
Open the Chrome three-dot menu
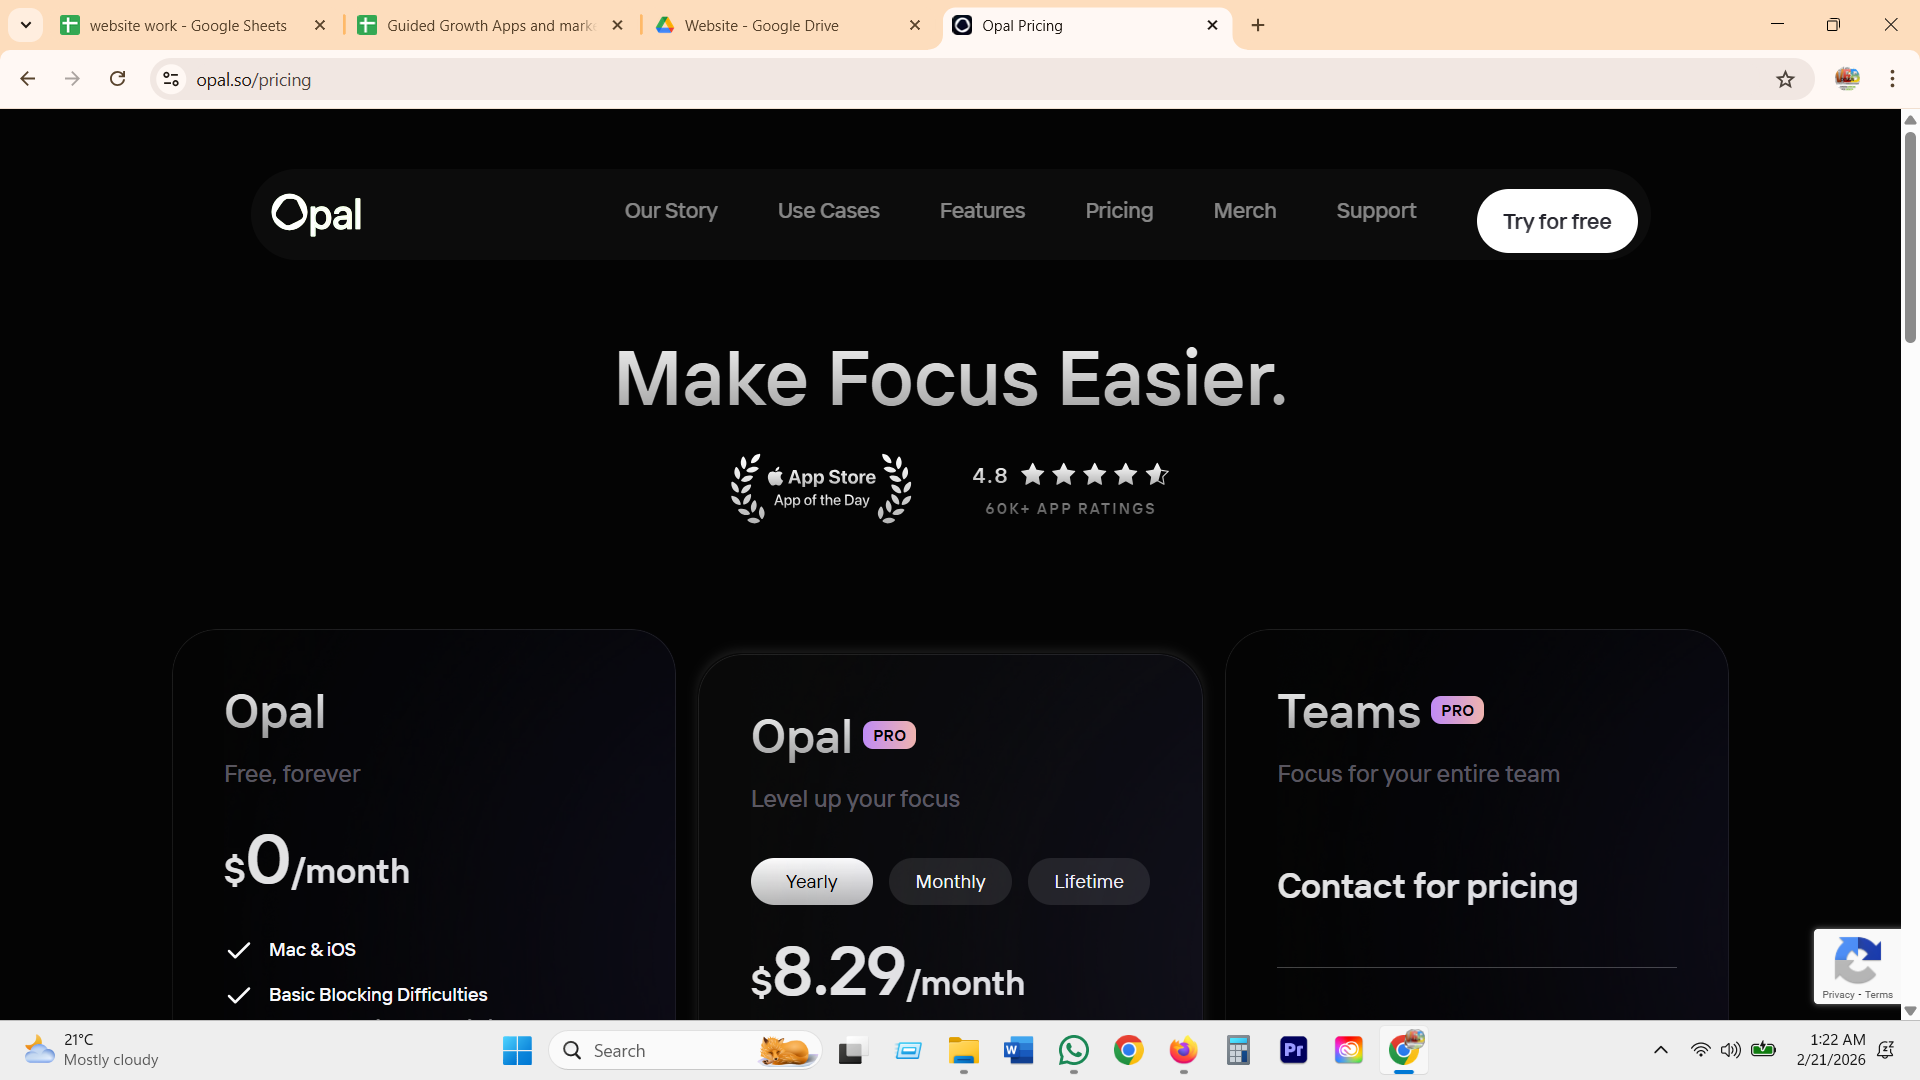pyautogui.click(x=1892, y=79)
